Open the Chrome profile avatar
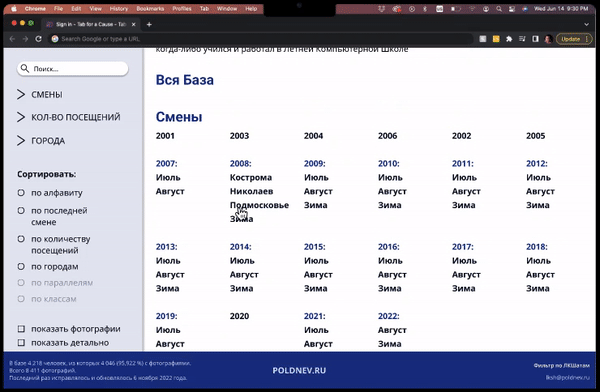The width and height of the screenshot is (600, 392). (x=548, y=39)
